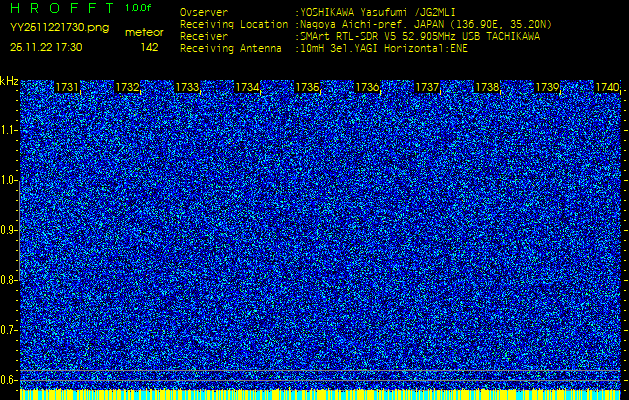Click the Ovserver name YOSHIKAWA Yasufumi /JG2MLI
This screenshot has width=629, height=400.
(x=378, y=12)
